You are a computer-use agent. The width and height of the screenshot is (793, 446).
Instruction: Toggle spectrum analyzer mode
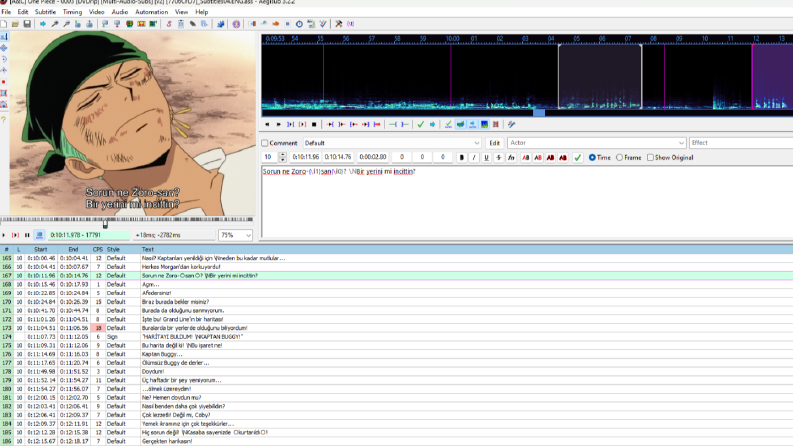tap(484, 124)
